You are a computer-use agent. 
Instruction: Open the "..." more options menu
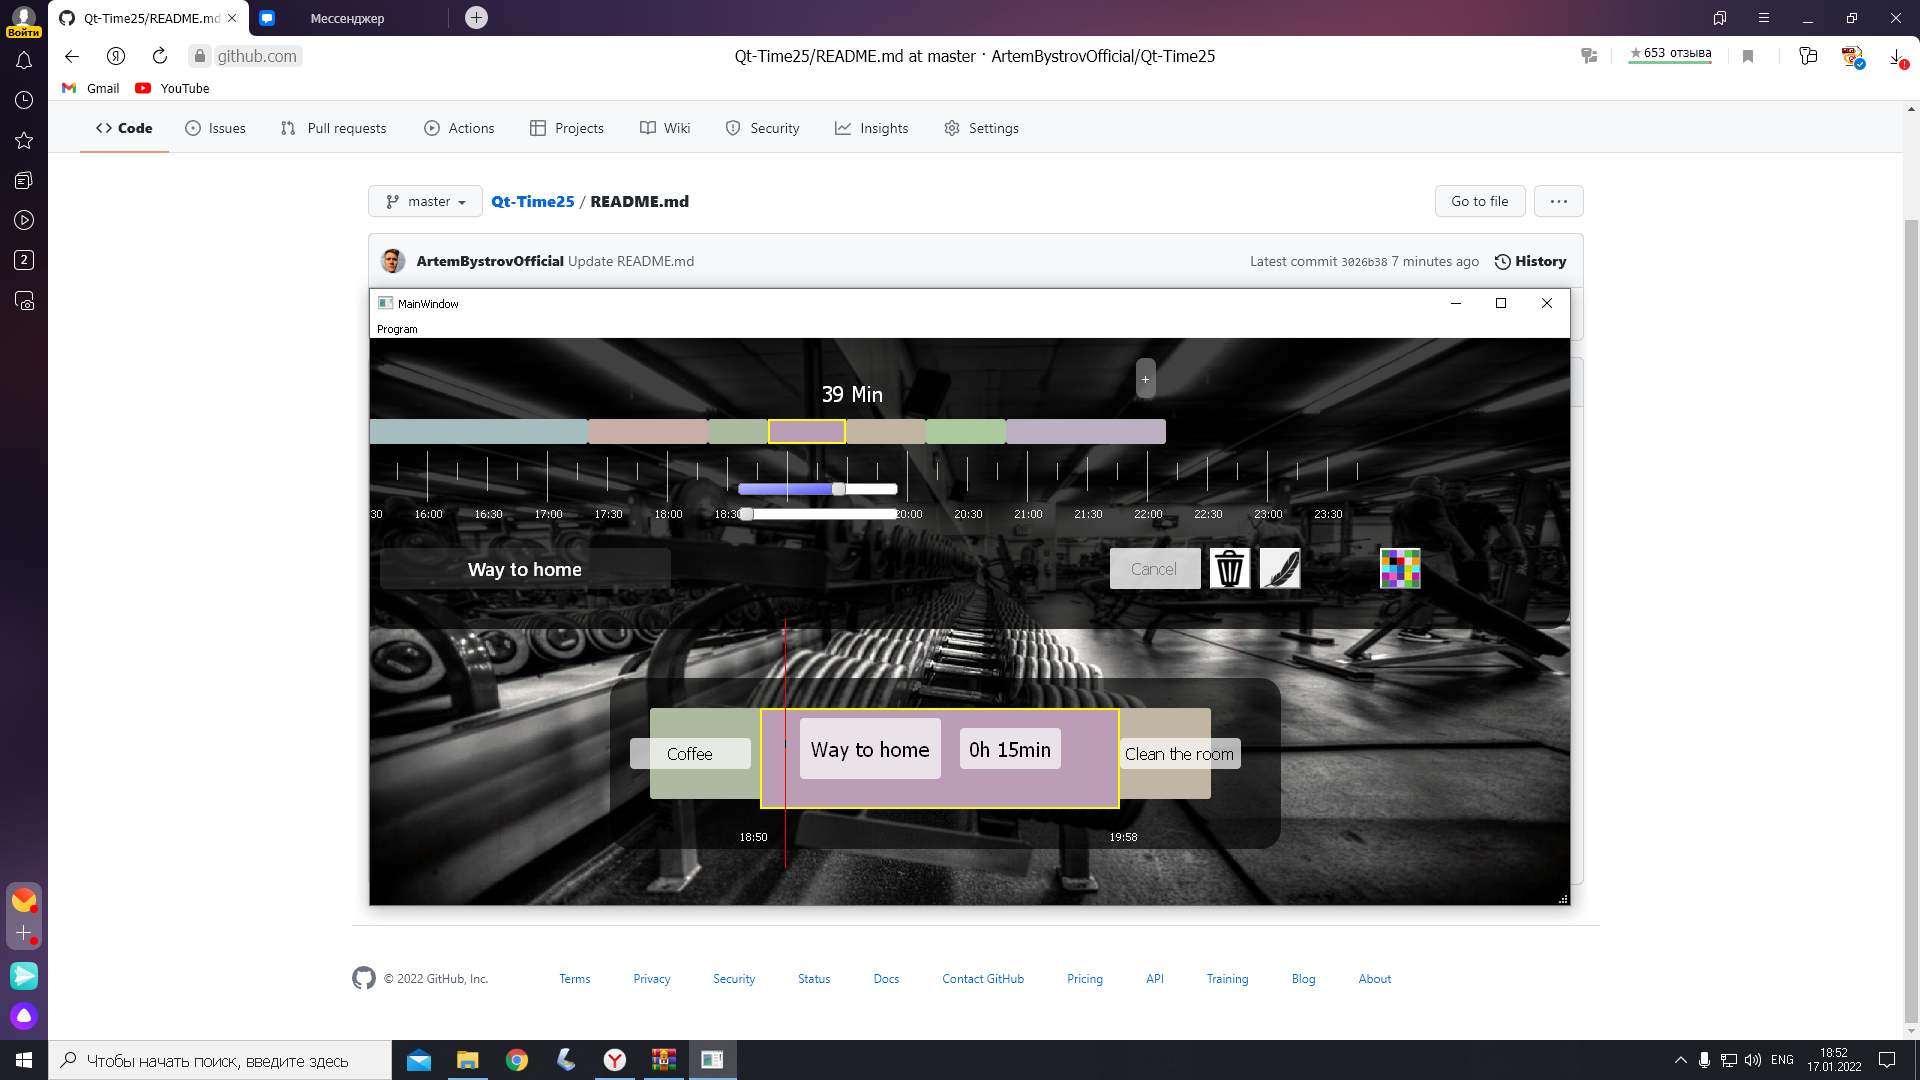pyautogui.click(x=1558, y=201)
